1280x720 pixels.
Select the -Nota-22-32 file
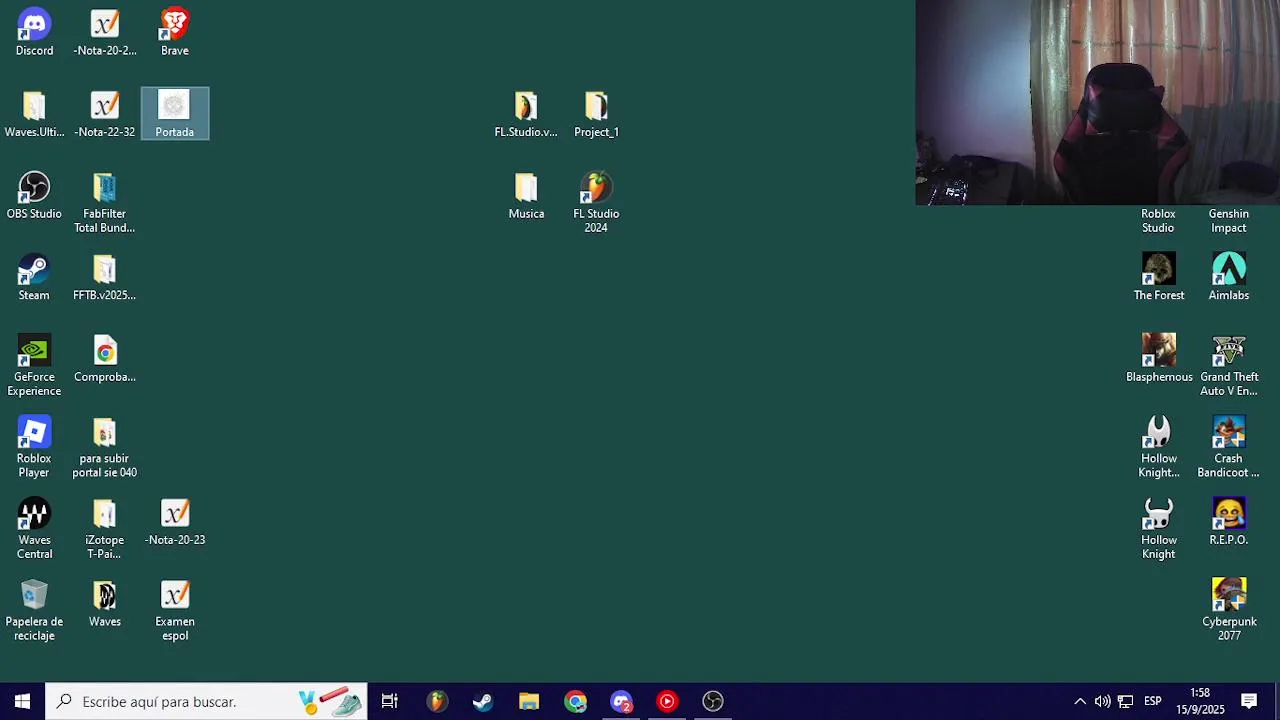click(105, 113)
